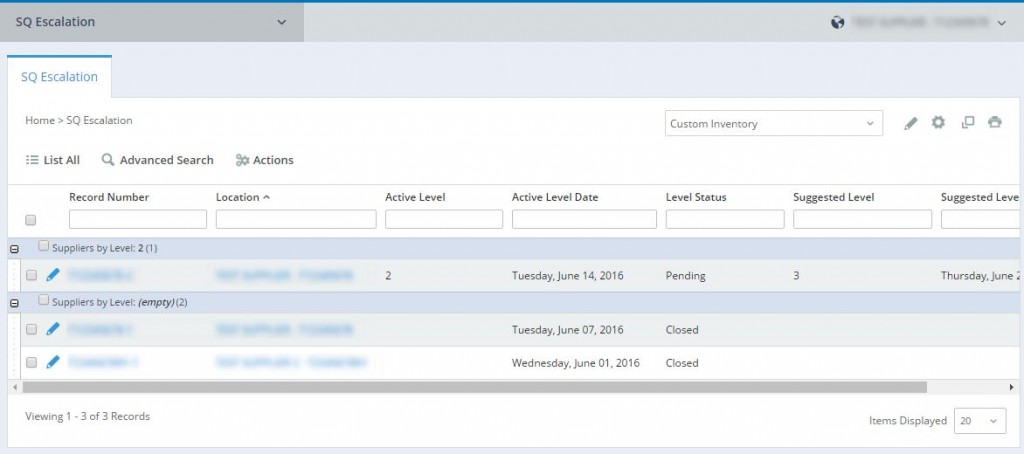Check the Suppliers by Level: (empty) group checkbox
This screenshot has height=454, width=1024.
(43, 300)
